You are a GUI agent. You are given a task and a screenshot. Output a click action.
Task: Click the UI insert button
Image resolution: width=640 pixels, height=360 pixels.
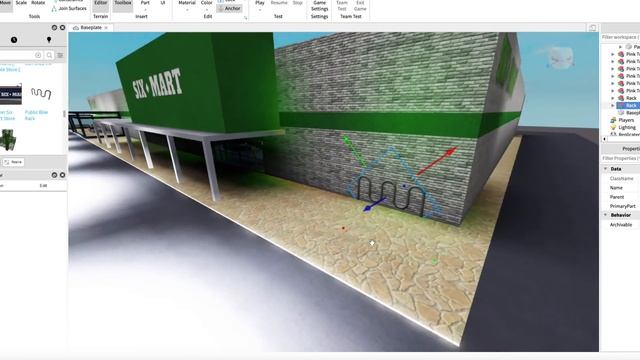coord(163,3)
